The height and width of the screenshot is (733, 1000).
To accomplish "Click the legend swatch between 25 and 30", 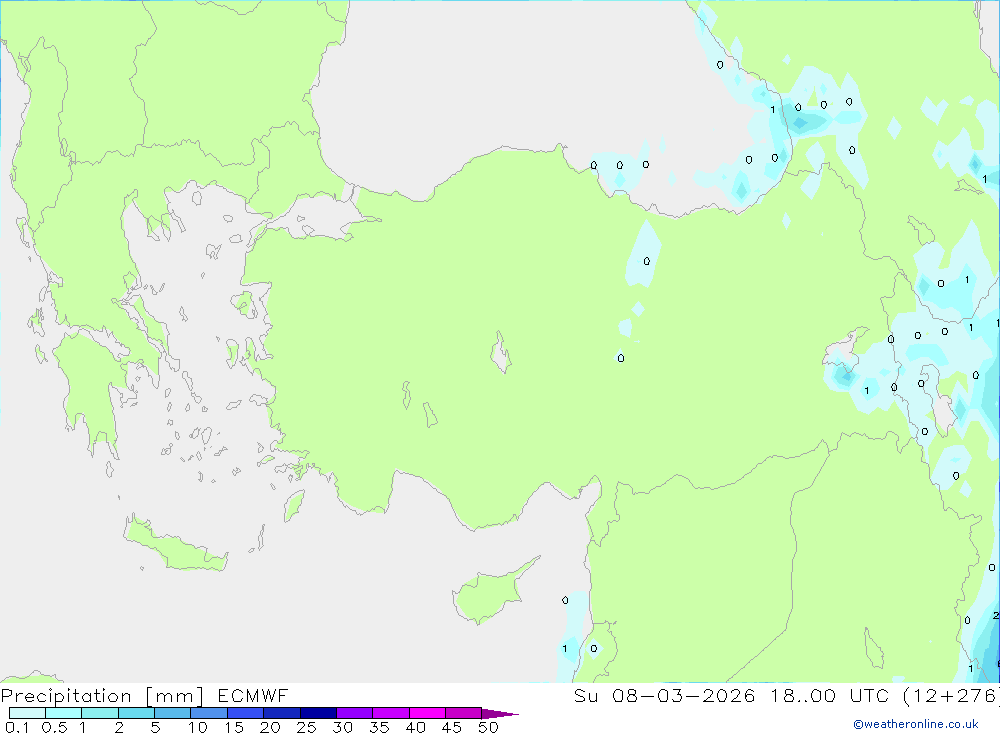I will pos(318,713).
